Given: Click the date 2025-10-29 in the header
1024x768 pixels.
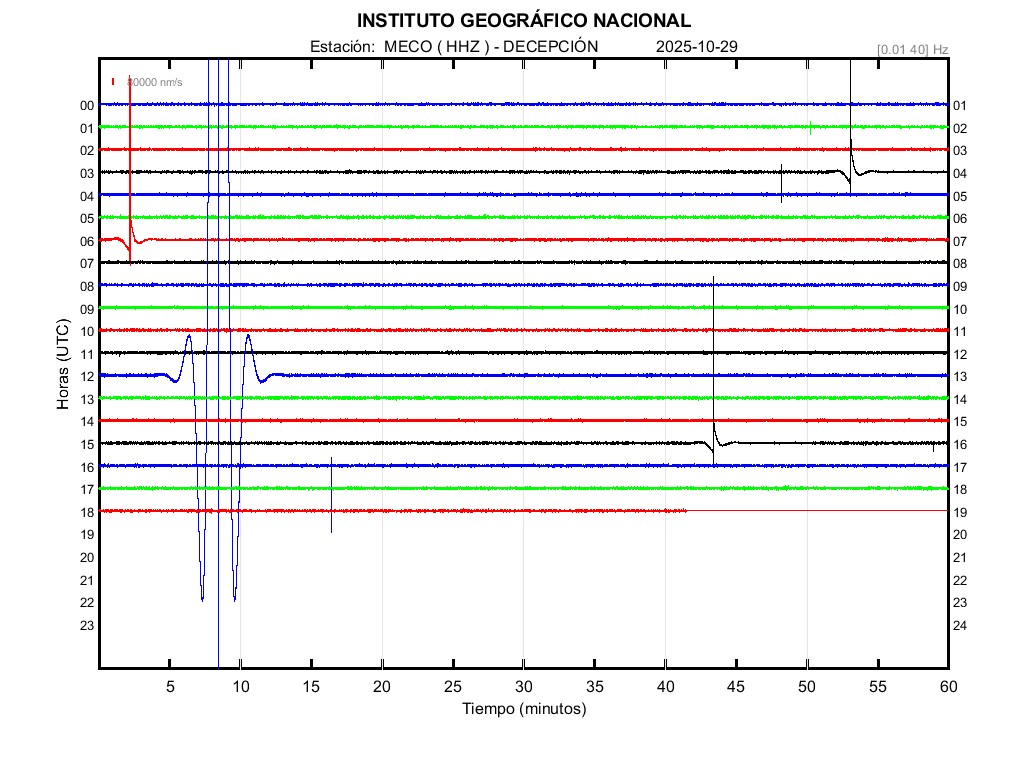Looking at the screenshot, I should pos(697,47).
